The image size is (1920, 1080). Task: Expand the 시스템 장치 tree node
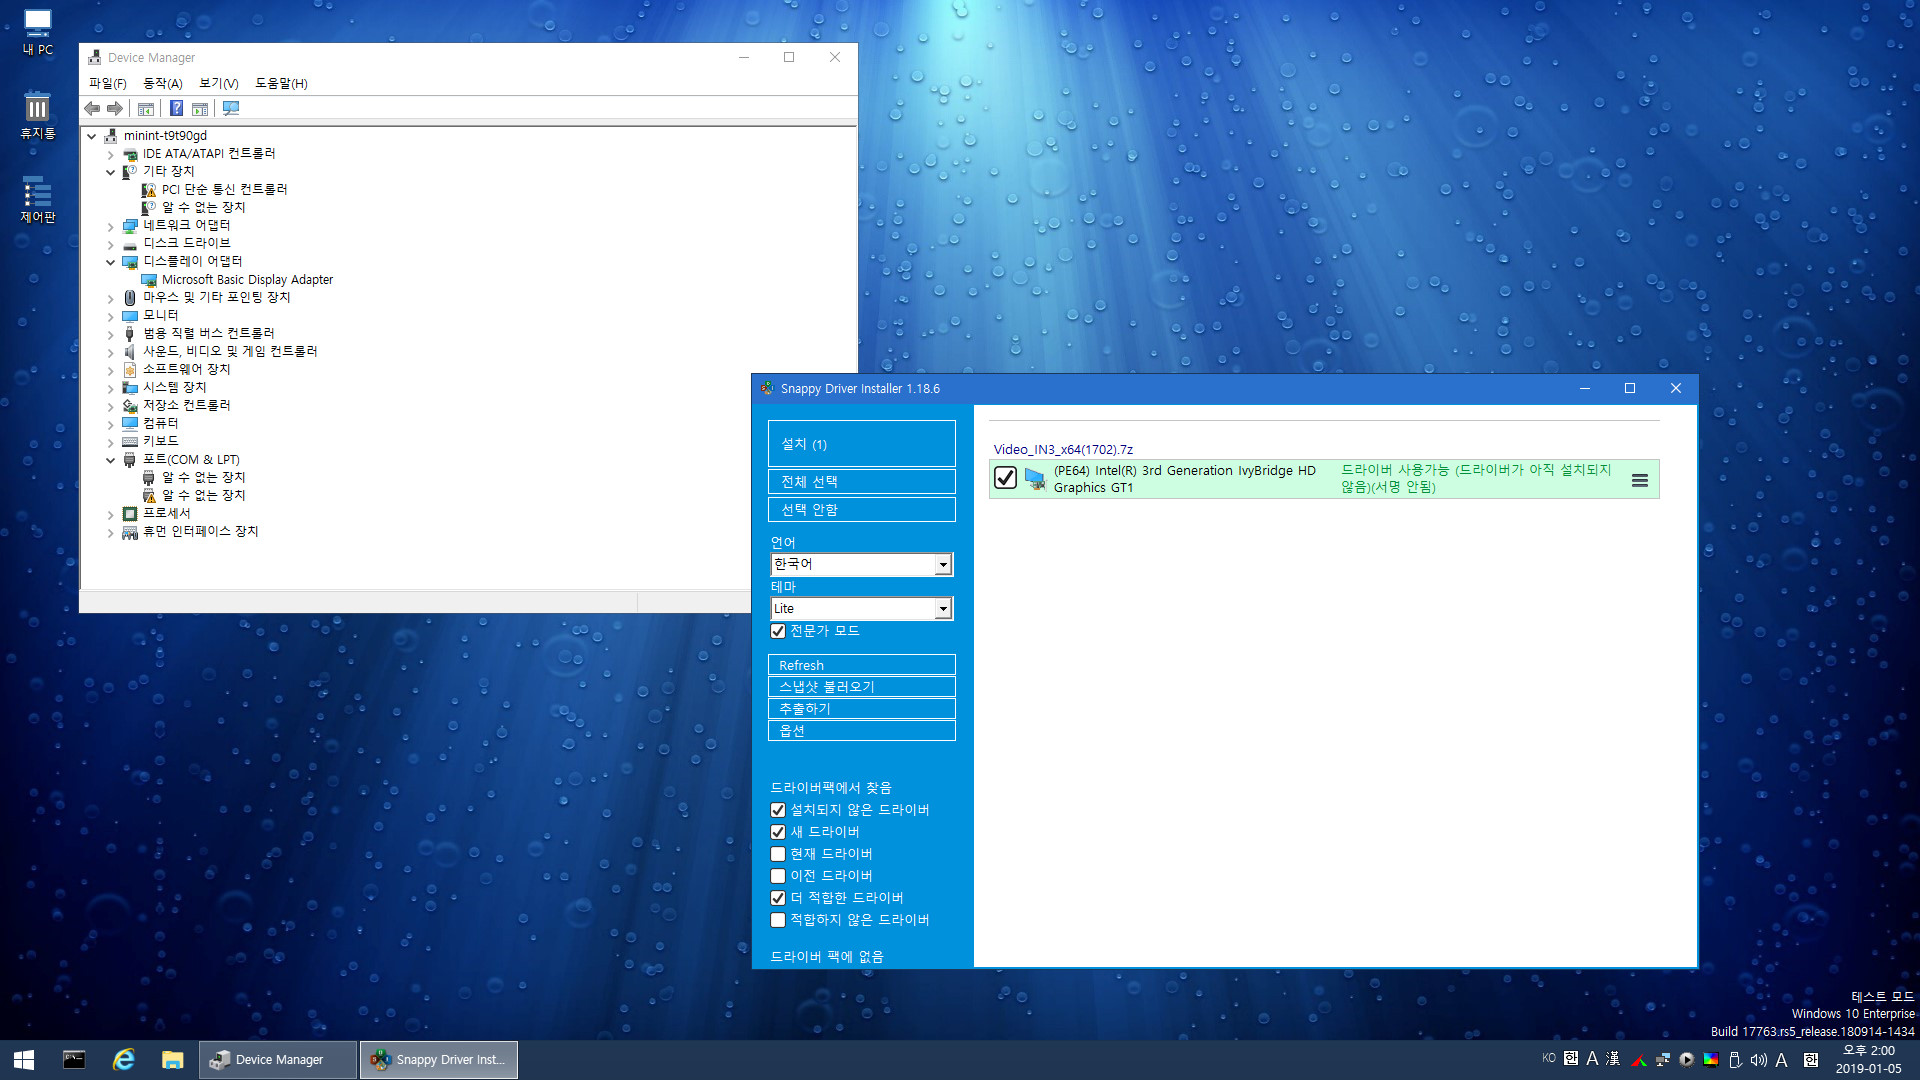click(111, 389)
